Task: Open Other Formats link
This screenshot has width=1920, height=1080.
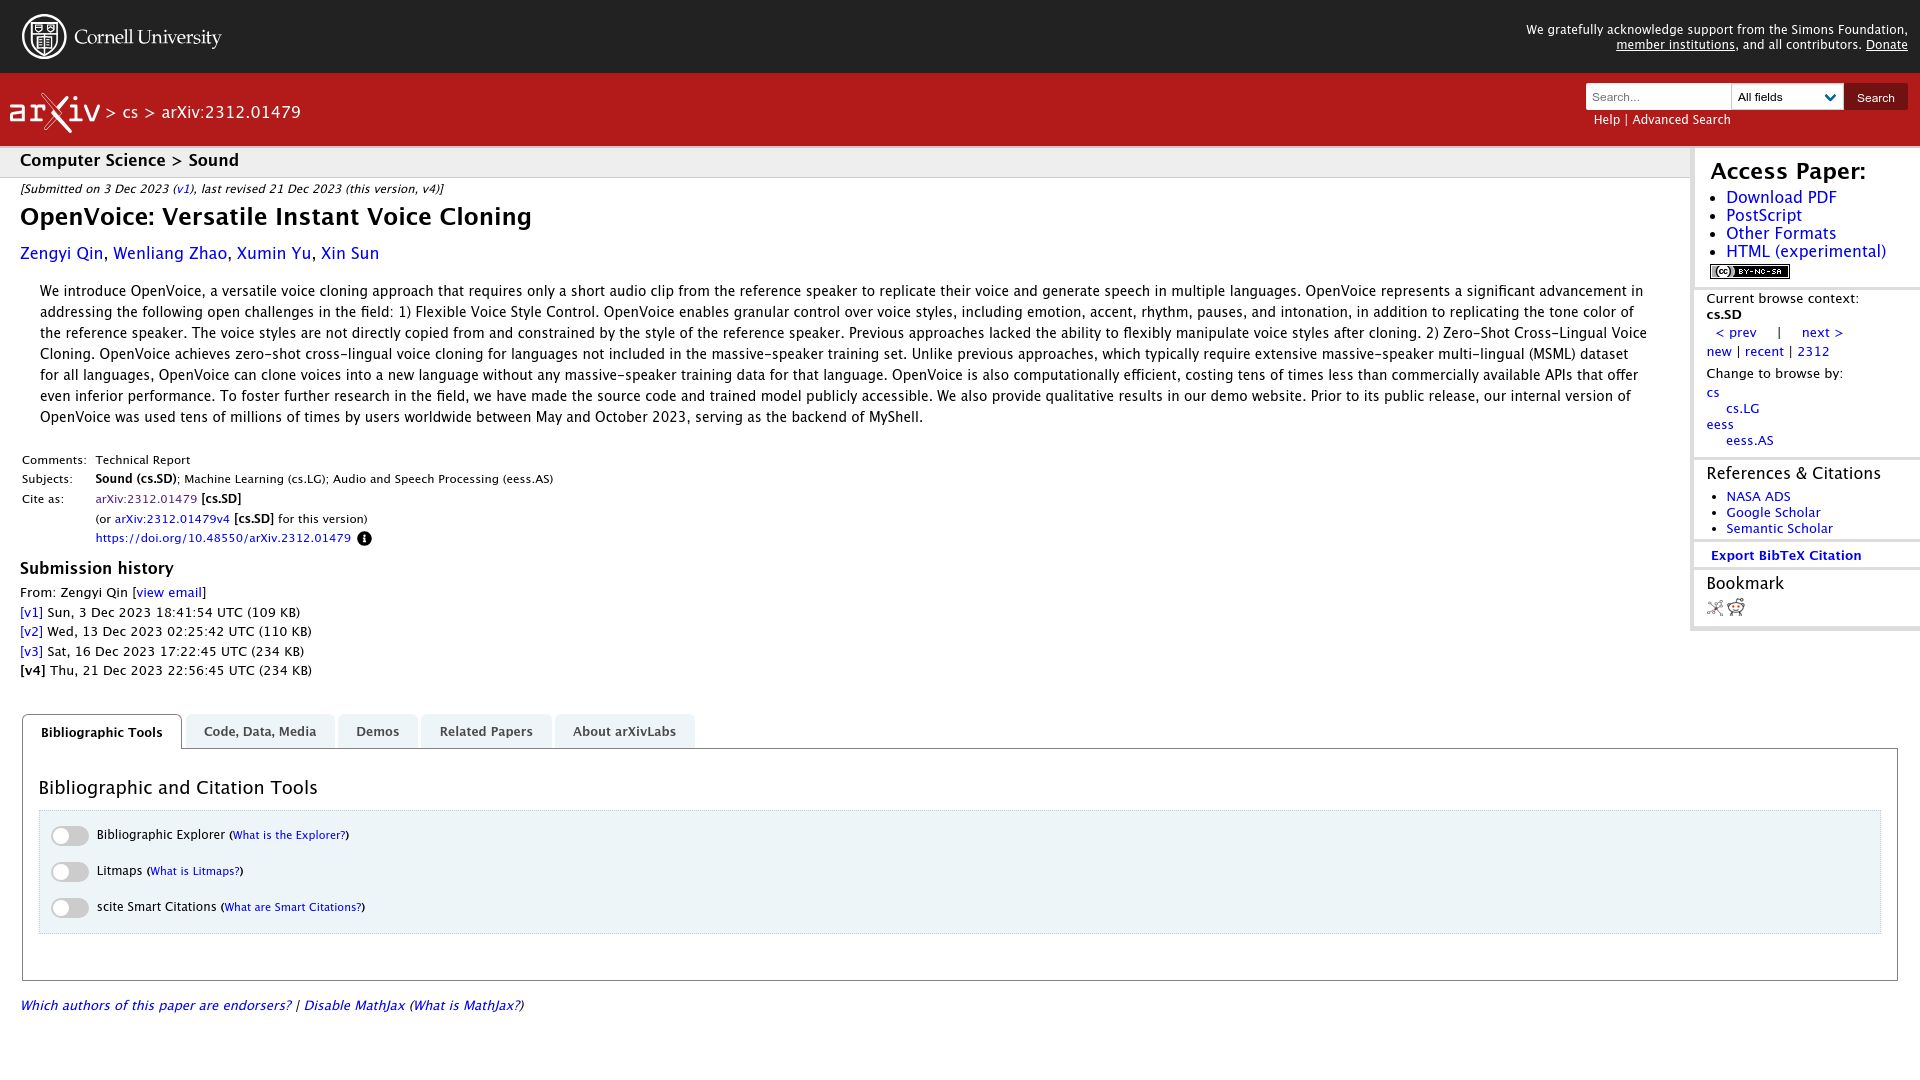Action: click(x=1781, y=234)
